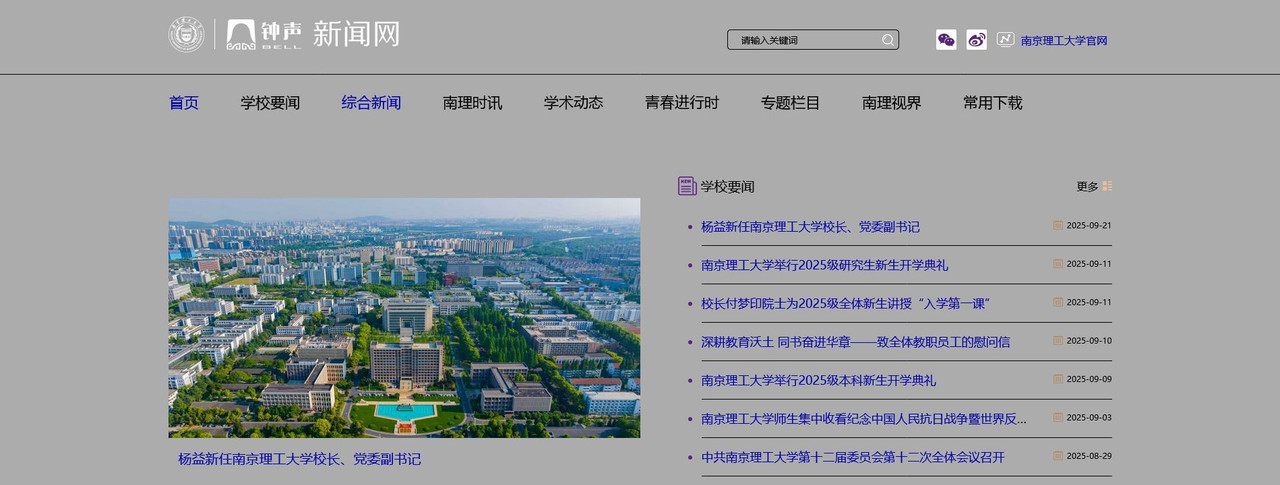Open the WeChat icon

[x=946, y=40]
